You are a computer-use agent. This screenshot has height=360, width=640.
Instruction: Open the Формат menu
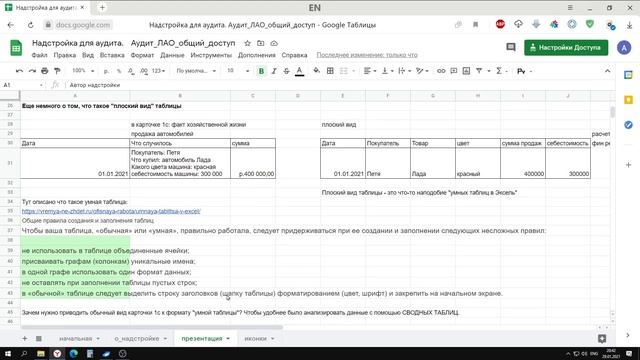point(142,55)
